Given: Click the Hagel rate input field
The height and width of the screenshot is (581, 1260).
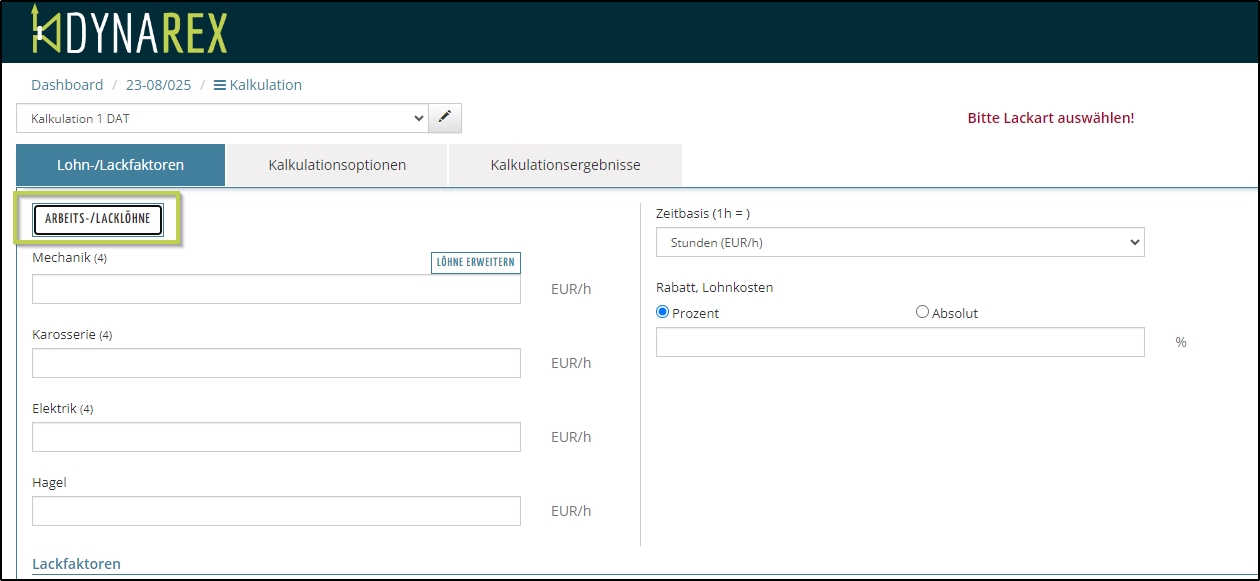Looking at the screenshot, I should (x=276, y=511).
